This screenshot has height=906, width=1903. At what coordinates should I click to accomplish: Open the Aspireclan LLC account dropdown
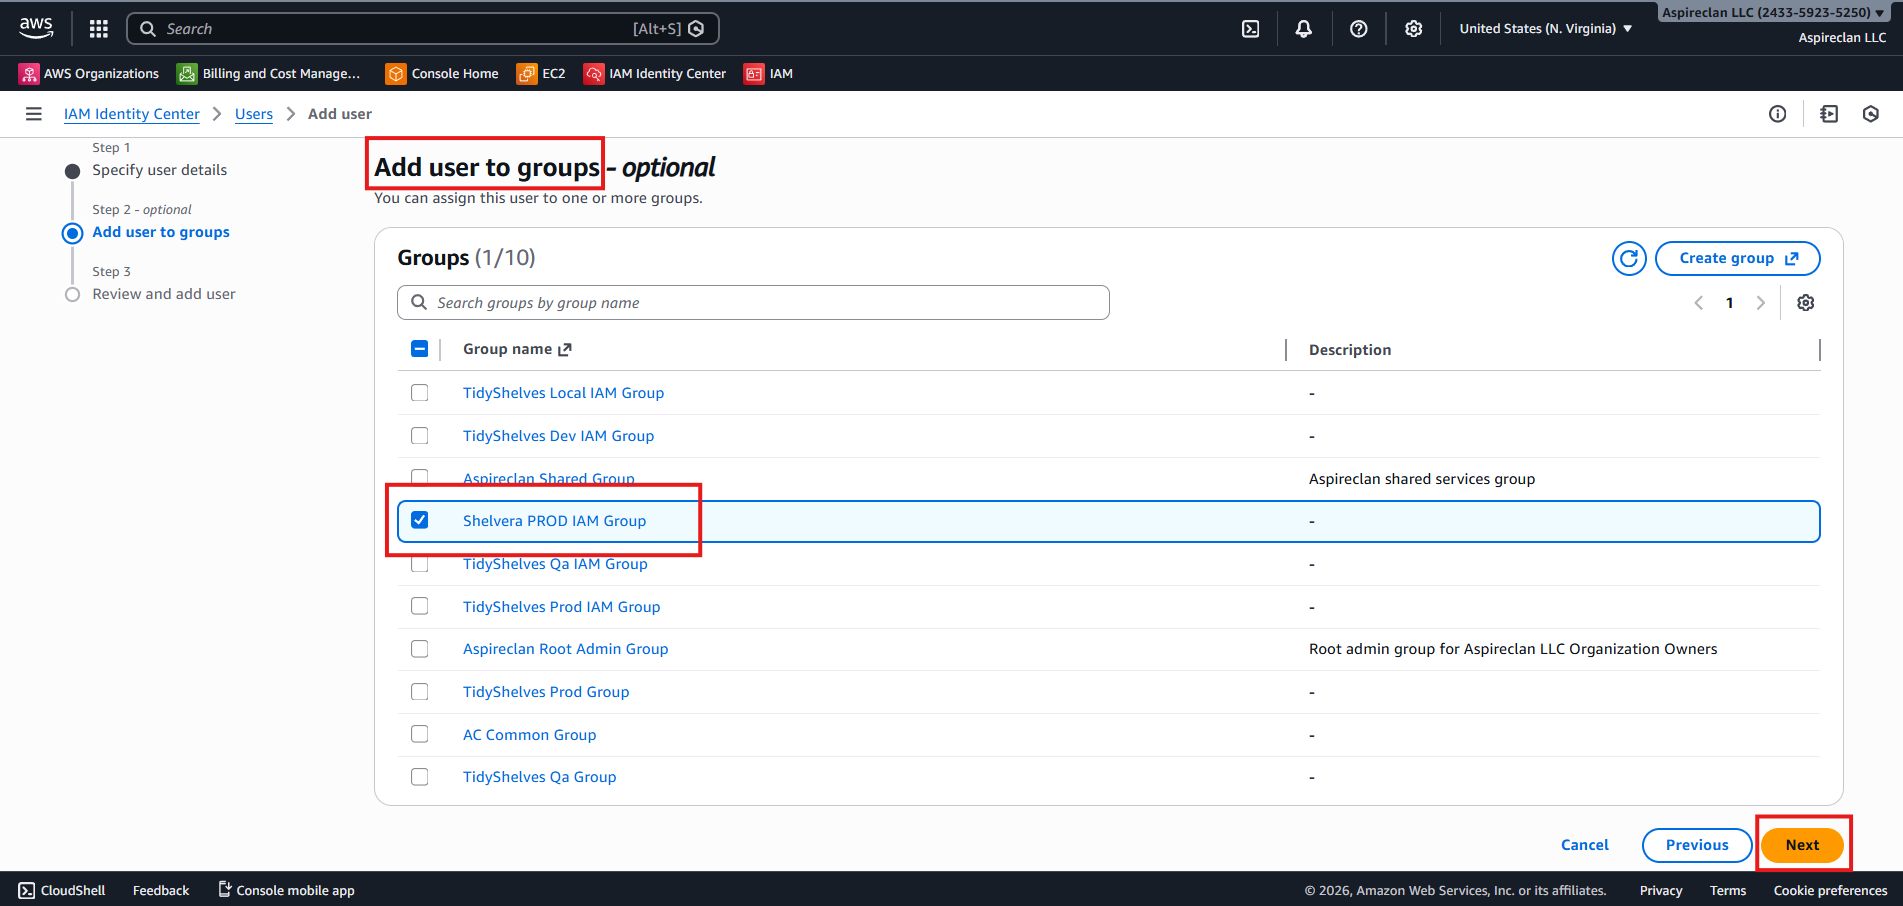[x=1773, y=13]
